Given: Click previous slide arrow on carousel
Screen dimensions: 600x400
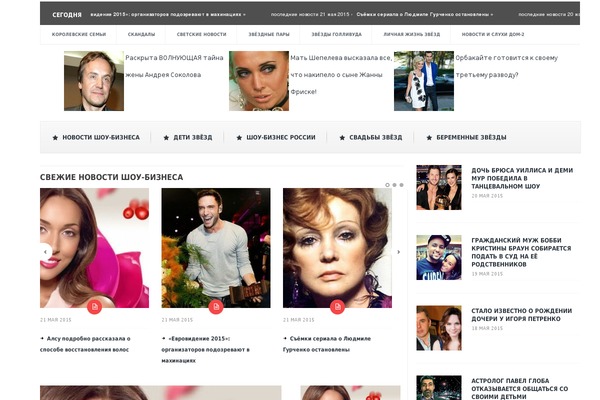Looking at the screenshot, I should (x=46, y=251).
